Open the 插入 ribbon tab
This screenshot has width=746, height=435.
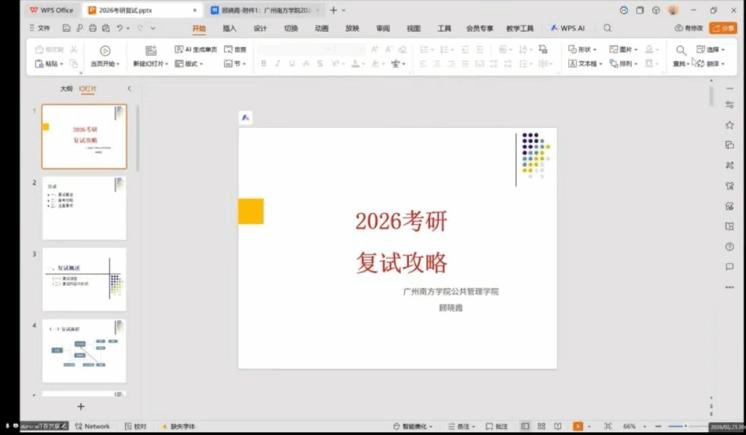230,28
